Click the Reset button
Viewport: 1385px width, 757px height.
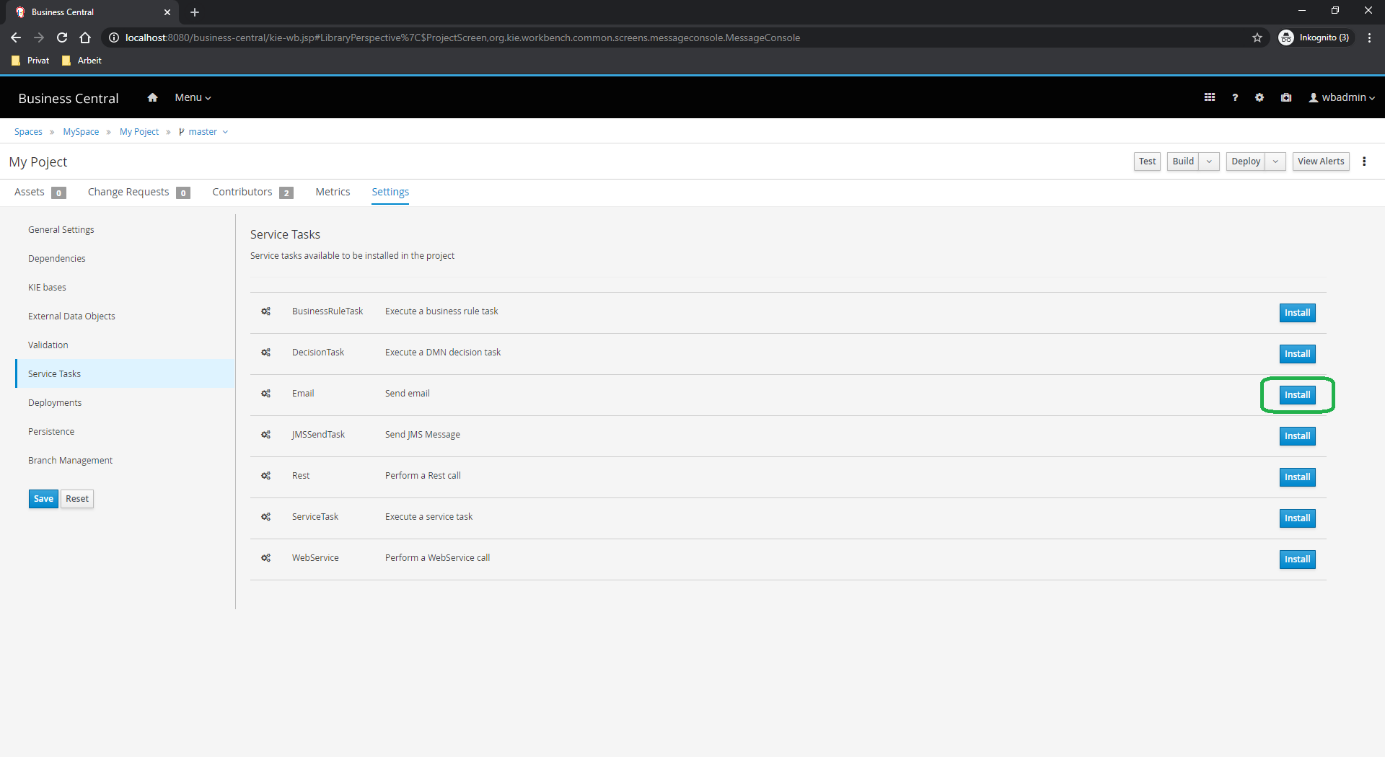tap(77, 499)
